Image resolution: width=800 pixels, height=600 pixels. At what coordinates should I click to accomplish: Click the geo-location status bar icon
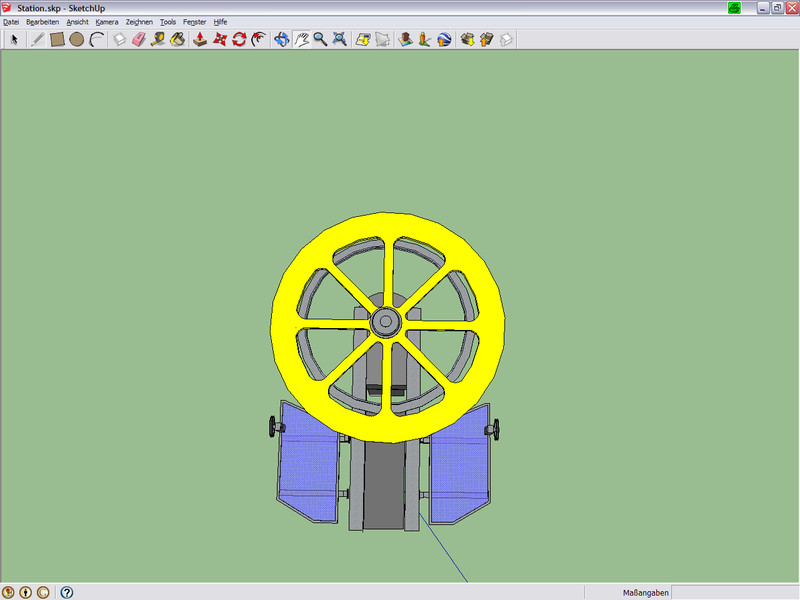click(x=8, y=592)
